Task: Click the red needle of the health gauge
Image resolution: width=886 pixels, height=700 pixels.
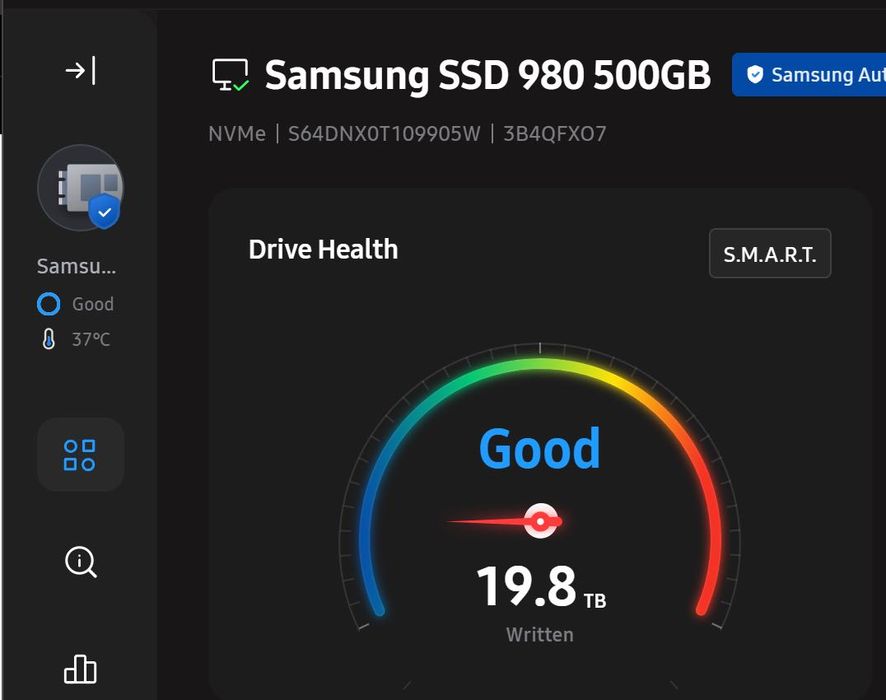Action: (505, 521)
